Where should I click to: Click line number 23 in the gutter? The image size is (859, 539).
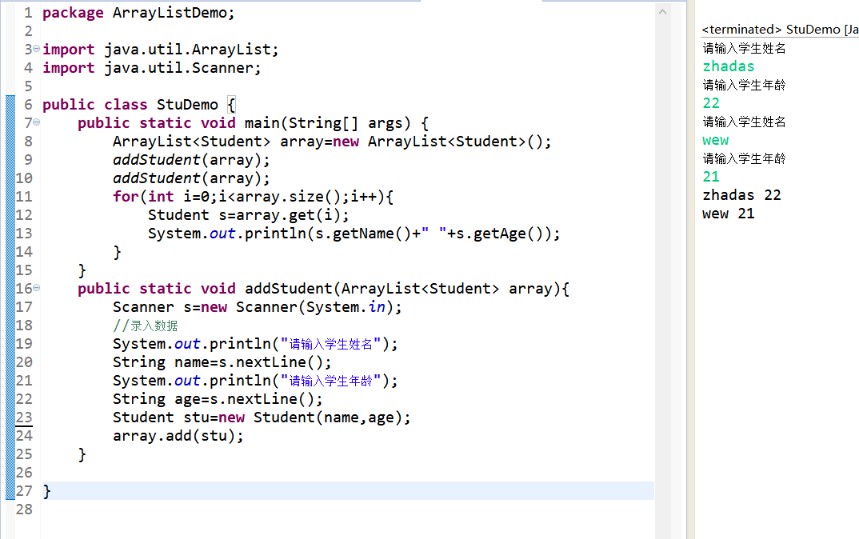(x=24, y=417)
